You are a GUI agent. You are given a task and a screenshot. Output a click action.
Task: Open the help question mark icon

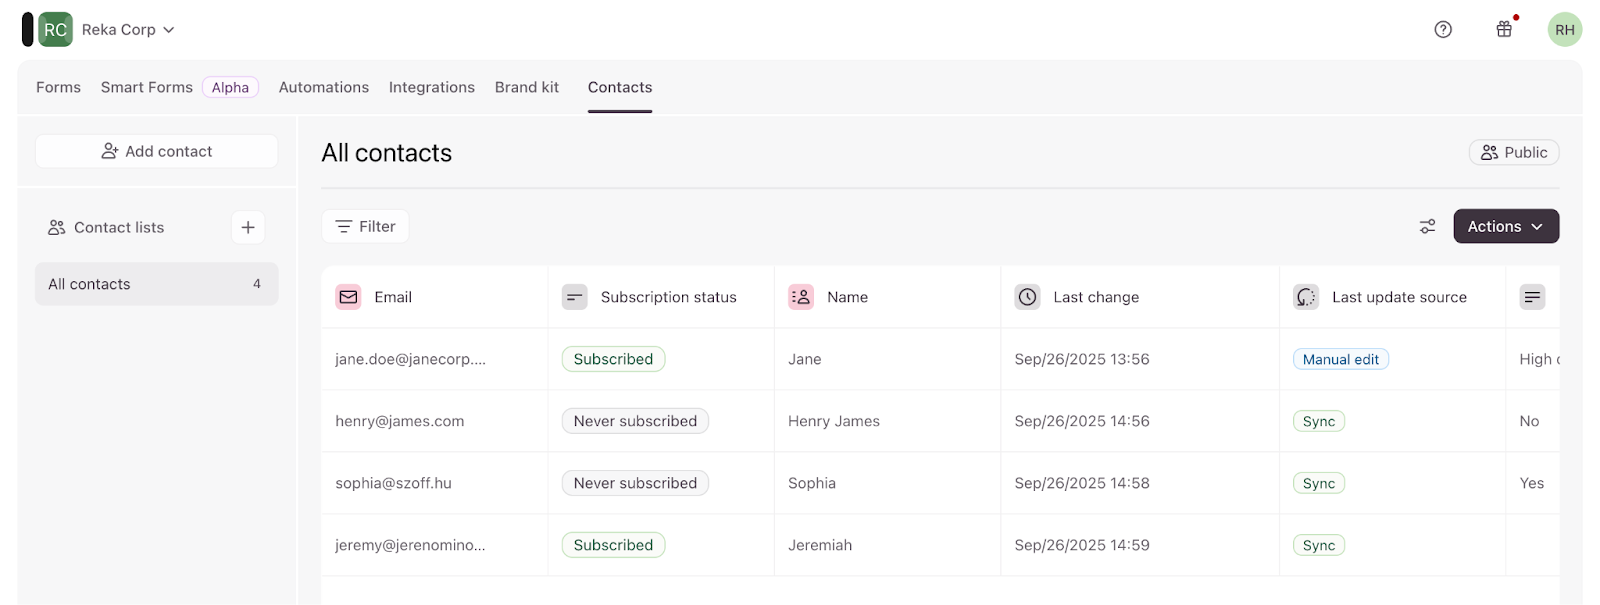[1443, 29]
